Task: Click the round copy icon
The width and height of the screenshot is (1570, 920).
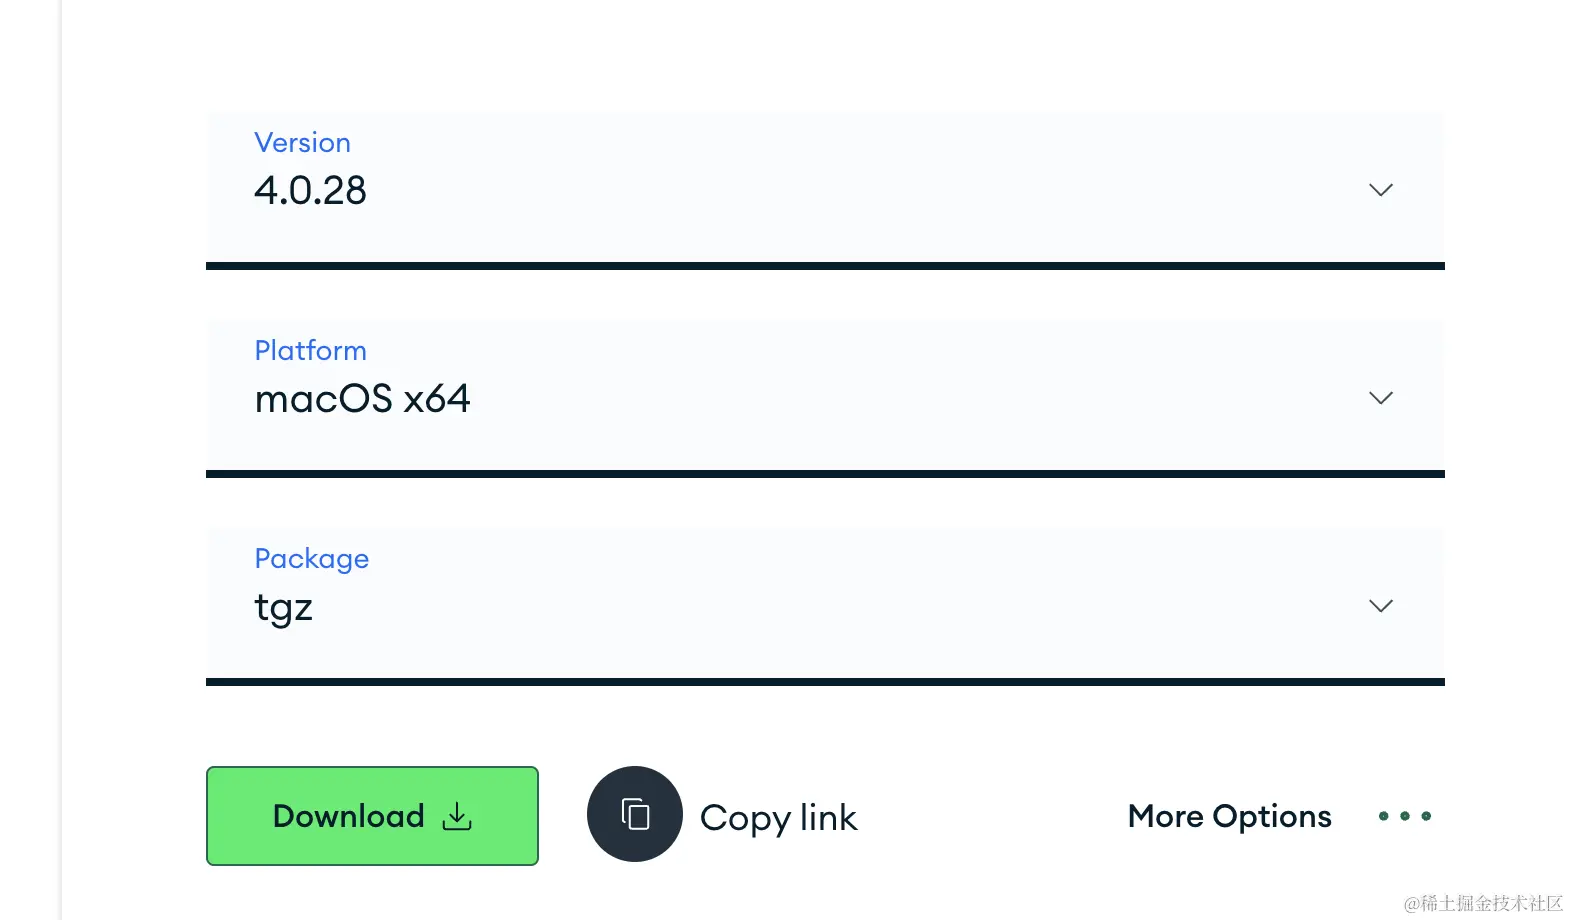Action: [635, 814]
